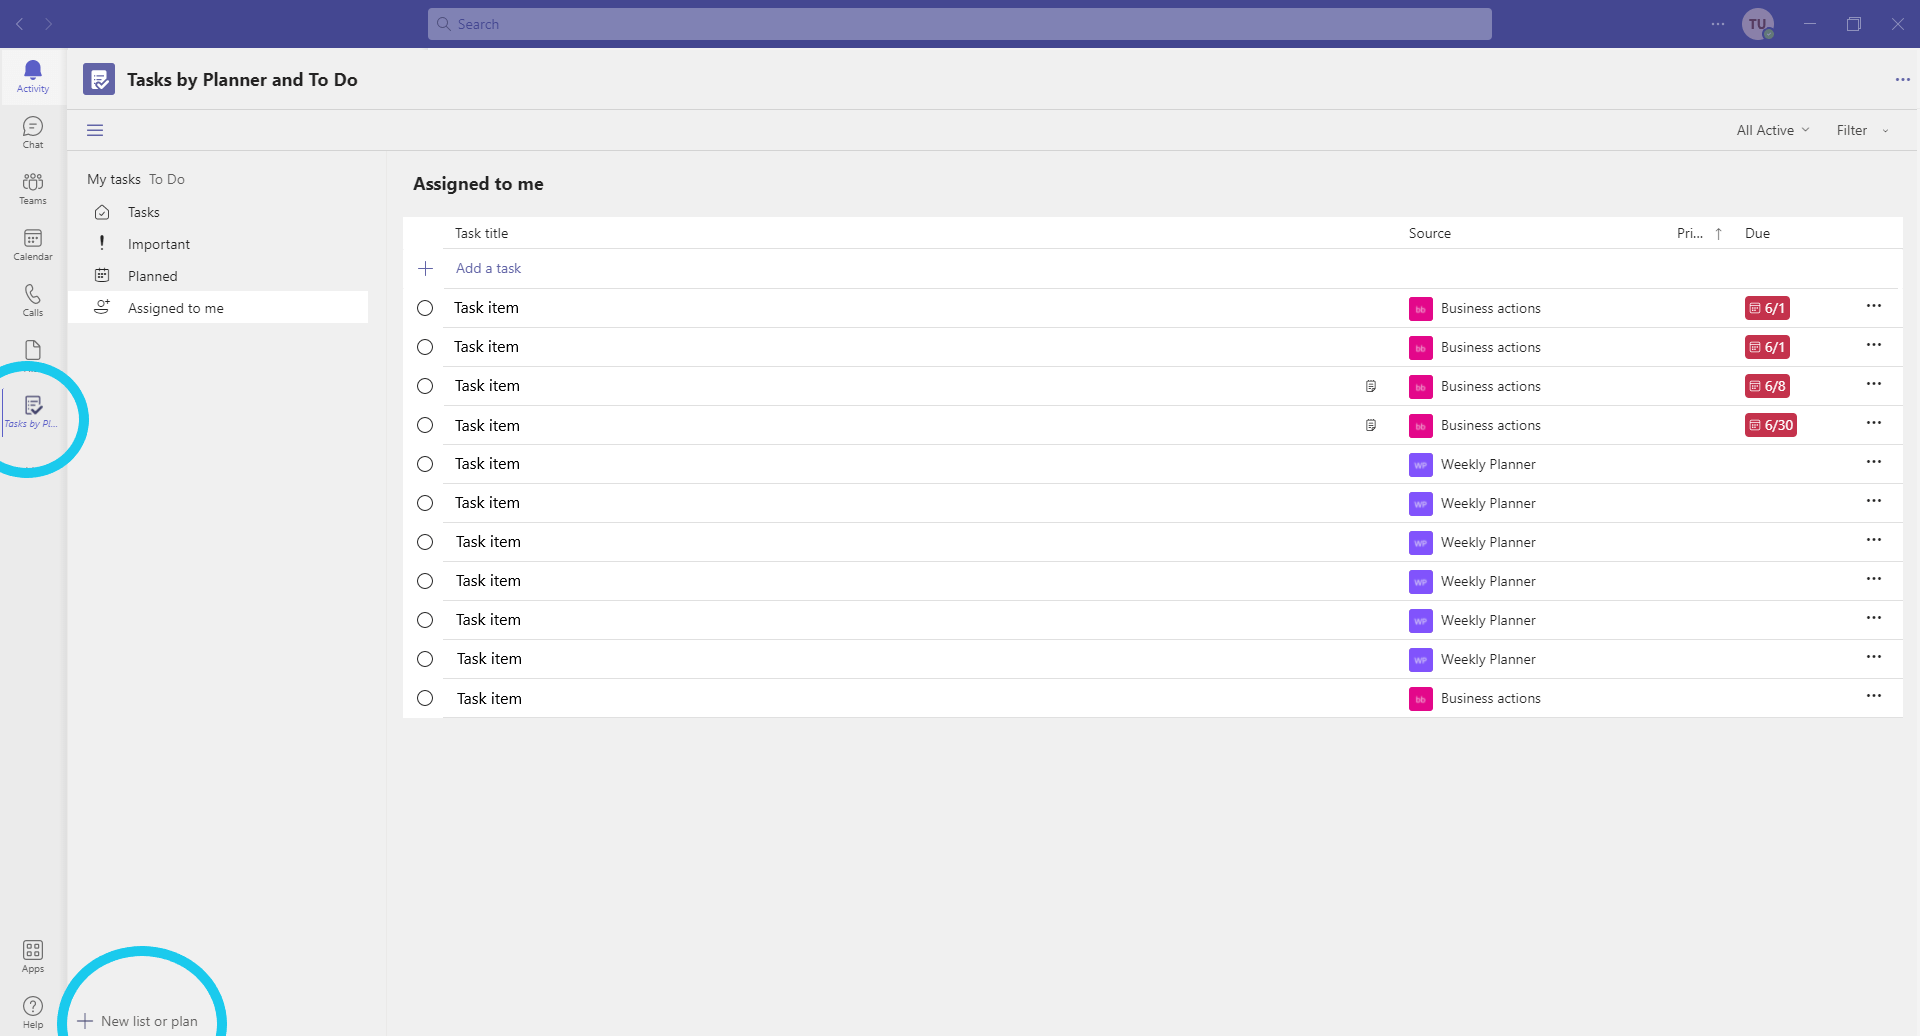Expand the Filter dropdown

[1858, 130]
